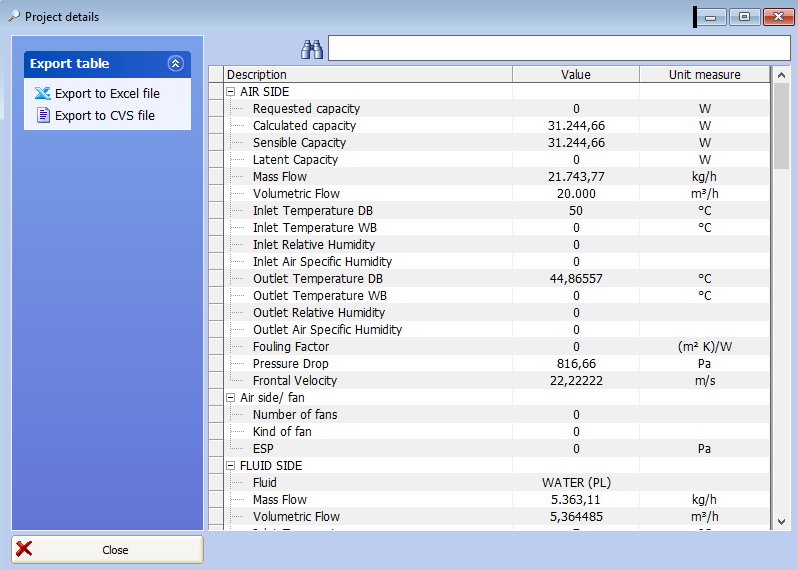The height and width of the screenshot is (570, 798).
Task: Select the ESP row
Action: pyautogui.click(x=496, y=449)
